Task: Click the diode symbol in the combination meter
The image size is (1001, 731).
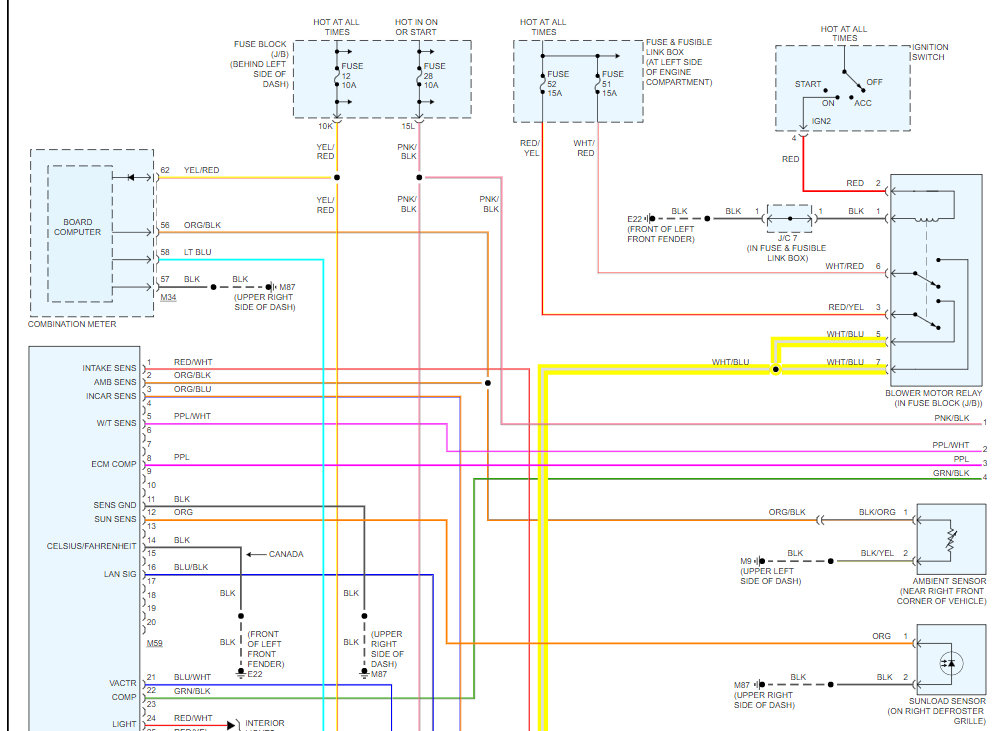Action: coord(131,177)
